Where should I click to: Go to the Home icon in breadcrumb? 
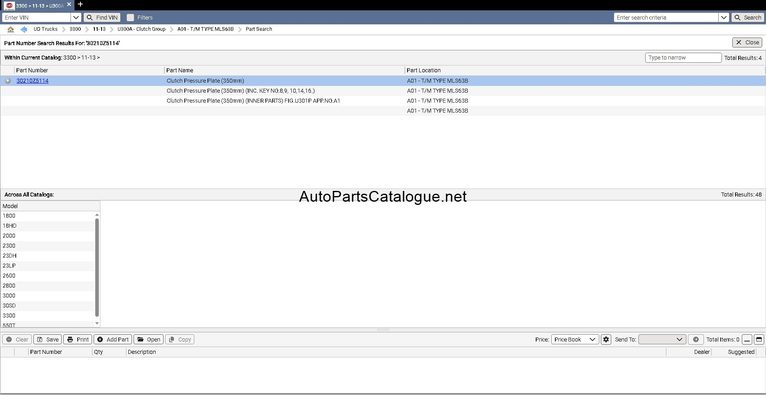tap(11, 29)
